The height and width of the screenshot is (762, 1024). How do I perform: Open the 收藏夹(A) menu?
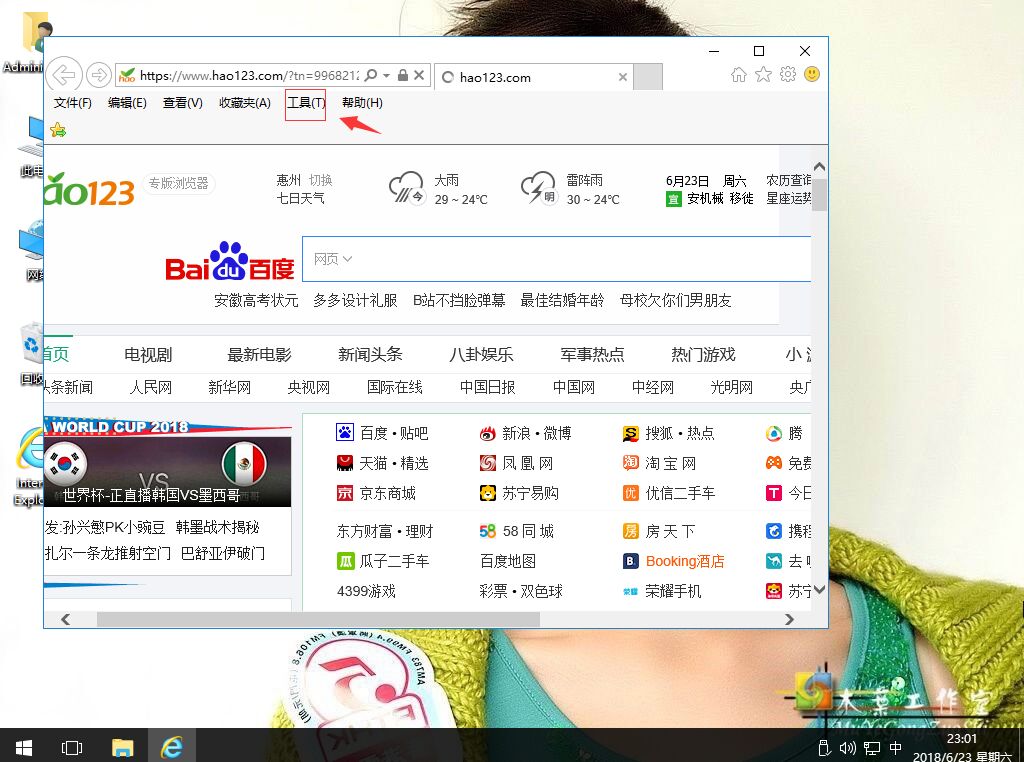(245, 103)
